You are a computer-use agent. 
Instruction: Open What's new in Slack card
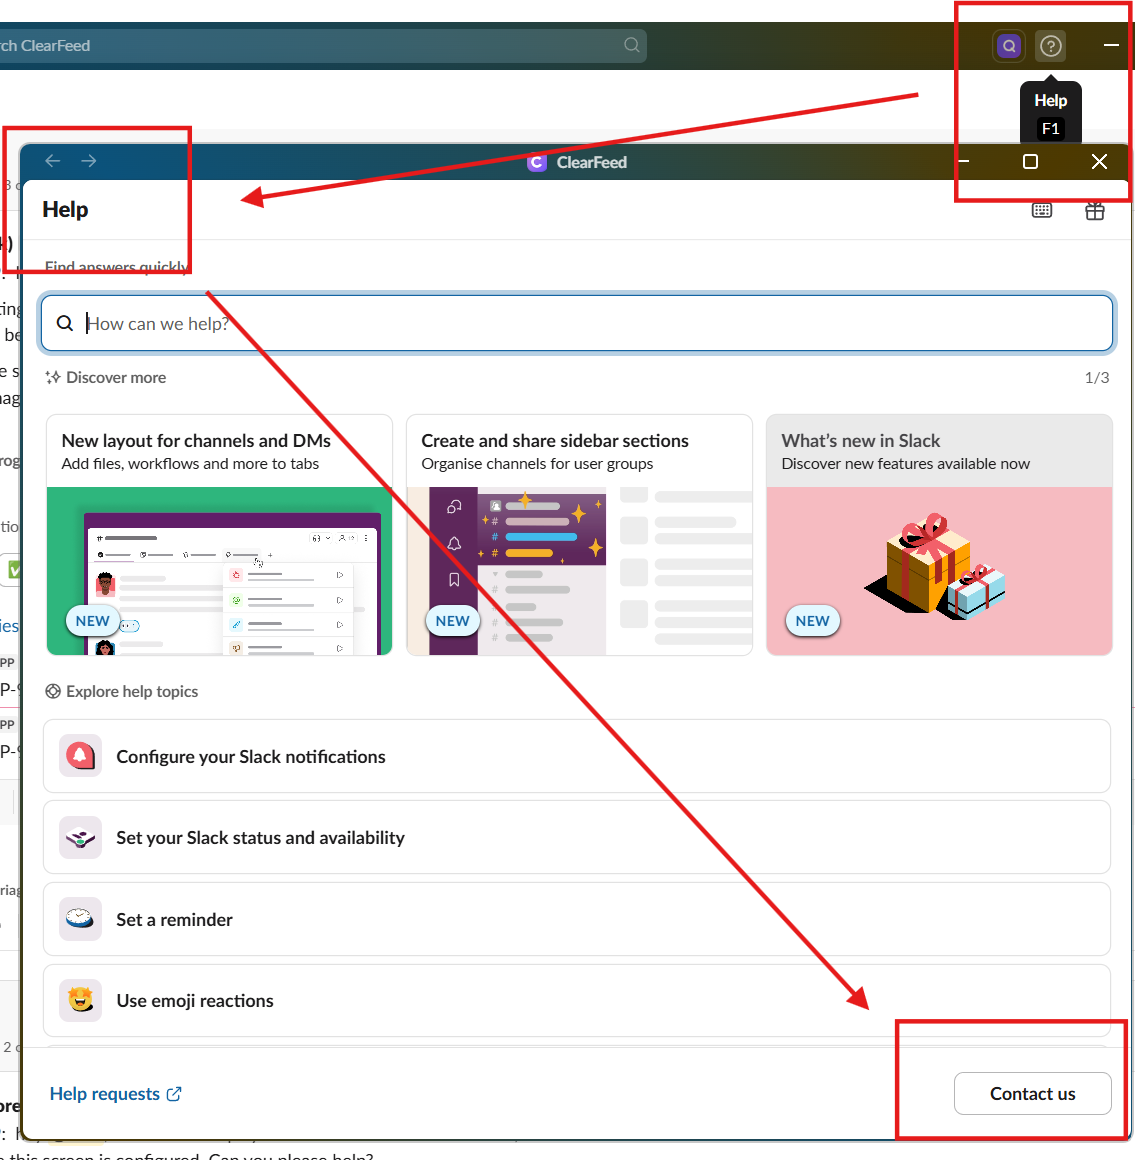[939, 534]
